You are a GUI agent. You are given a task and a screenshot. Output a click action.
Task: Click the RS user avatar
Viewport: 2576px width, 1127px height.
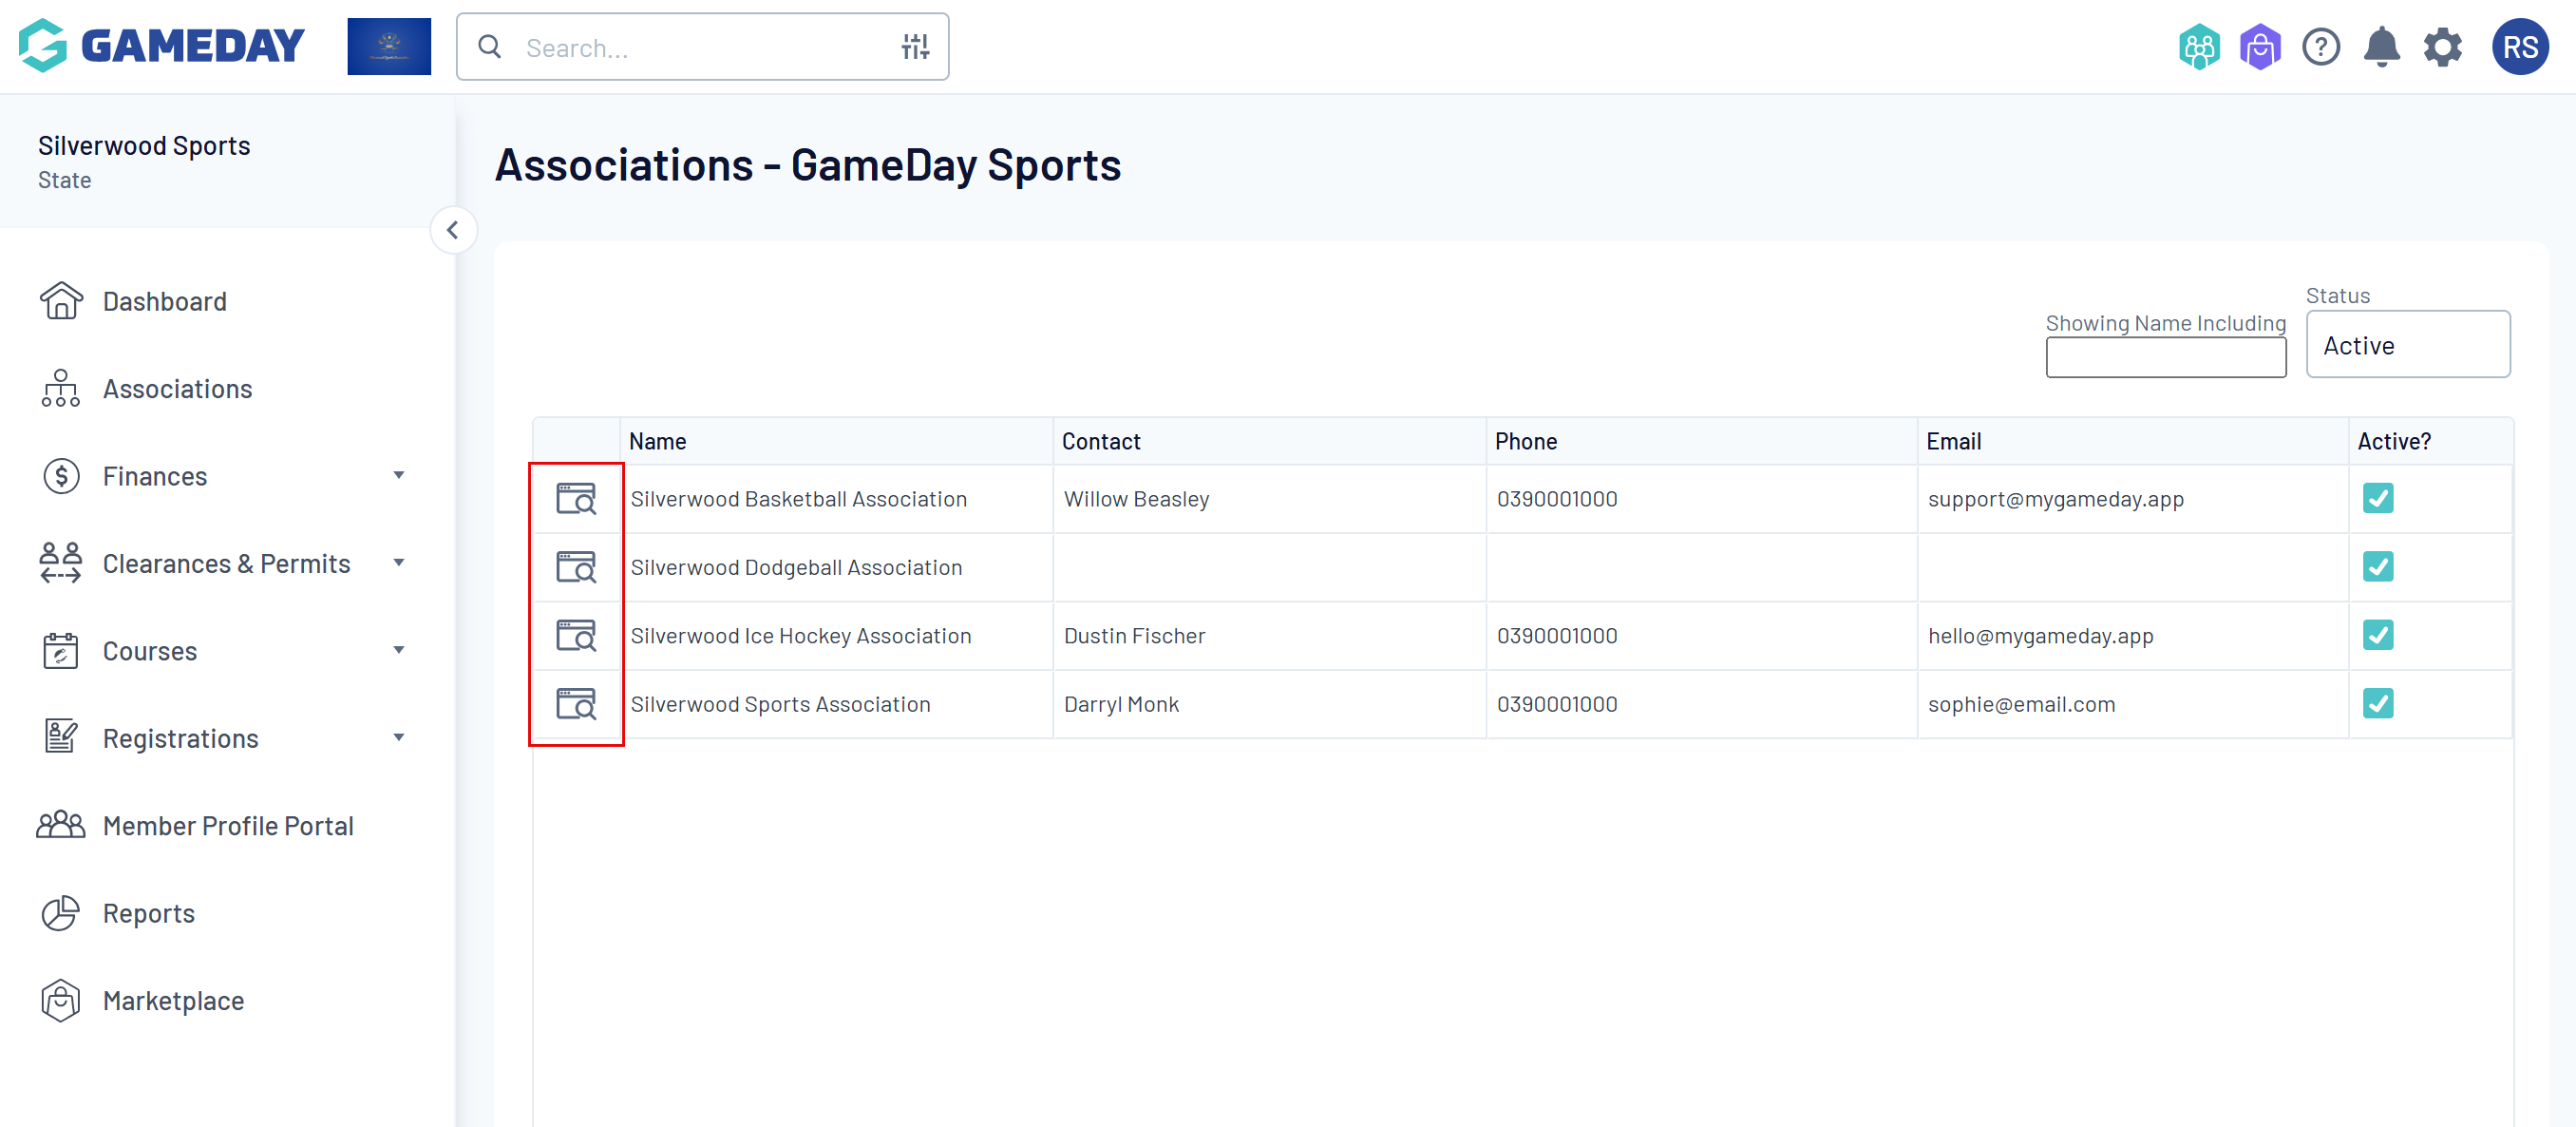2519,47
